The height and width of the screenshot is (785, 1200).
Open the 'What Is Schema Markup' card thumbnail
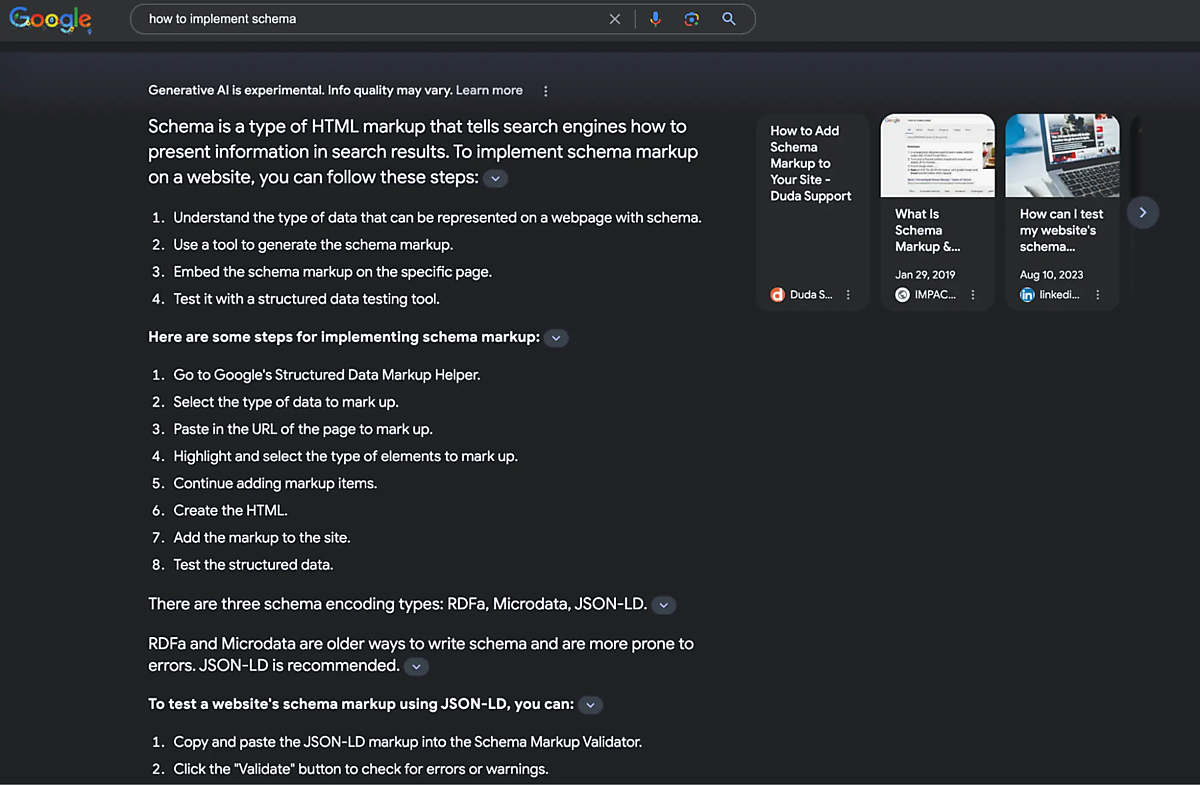point(937,156)
